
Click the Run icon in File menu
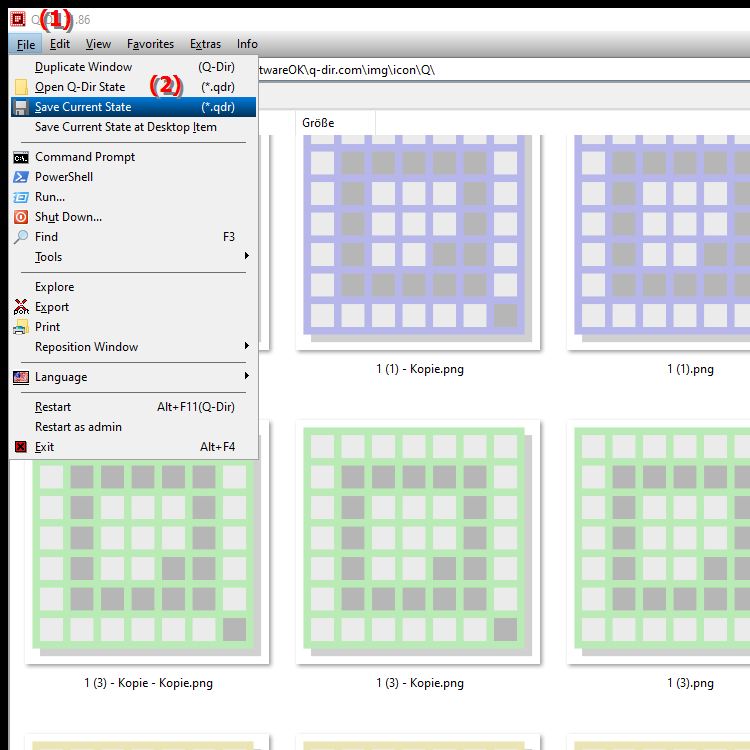(21, 197)
